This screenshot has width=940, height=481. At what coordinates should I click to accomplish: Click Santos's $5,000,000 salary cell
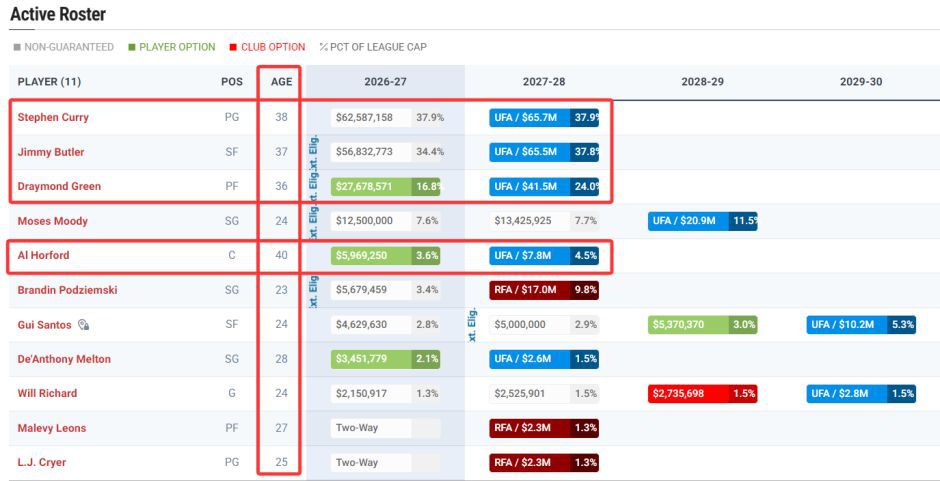coord(529,324)
